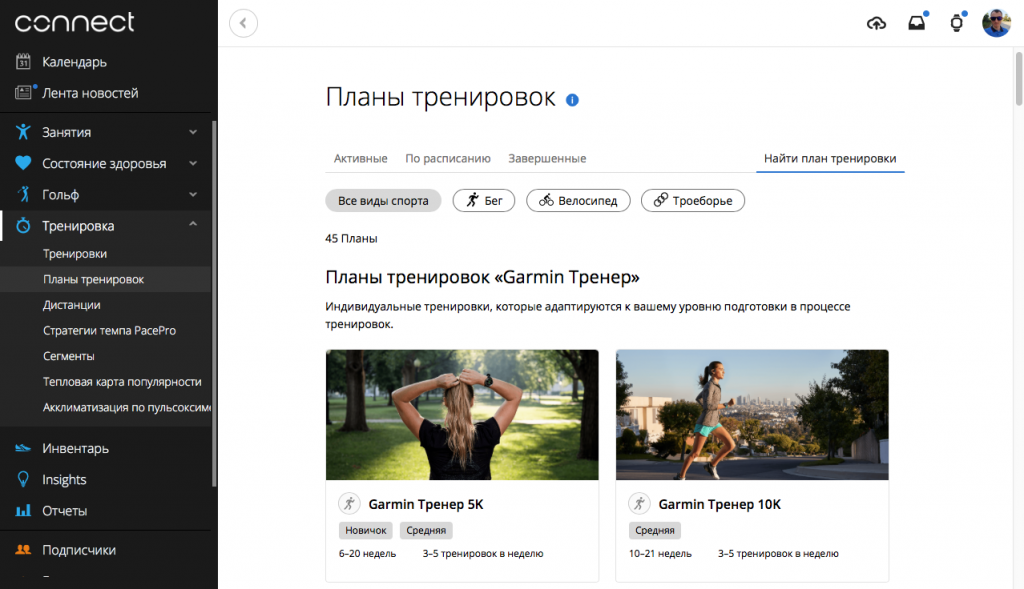This screenshot has width=1024, height=589.
Task: Open Лента новостей in the sidebar
Action: click(90, 93)
